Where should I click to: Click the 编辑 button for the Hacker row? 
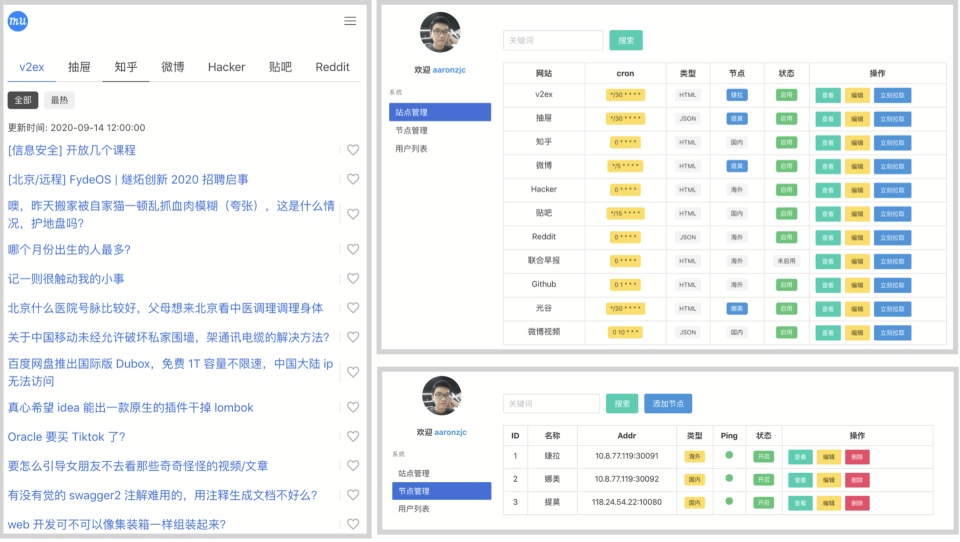857,190
